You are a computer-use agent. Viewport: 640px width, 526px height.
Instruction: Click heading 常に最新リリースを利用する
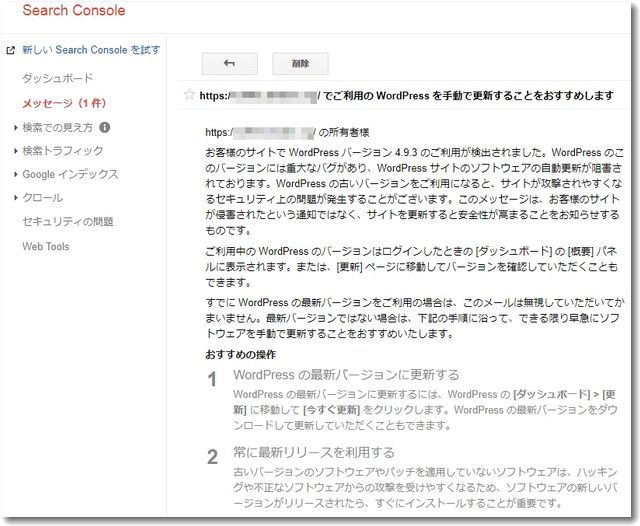pos(314,452)
